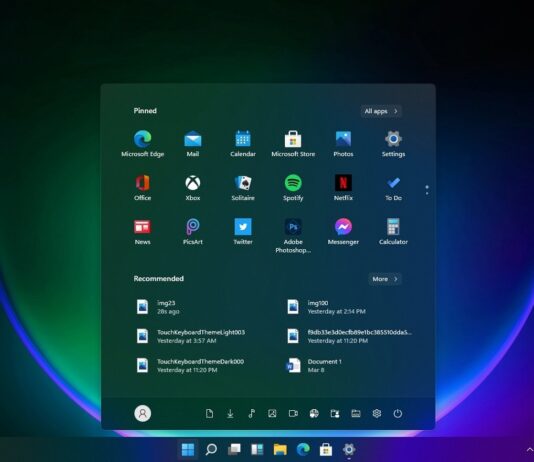Open the Videos folder shortcut in Start footer
Screen dimensions: 534x462
tap(293, 413)
